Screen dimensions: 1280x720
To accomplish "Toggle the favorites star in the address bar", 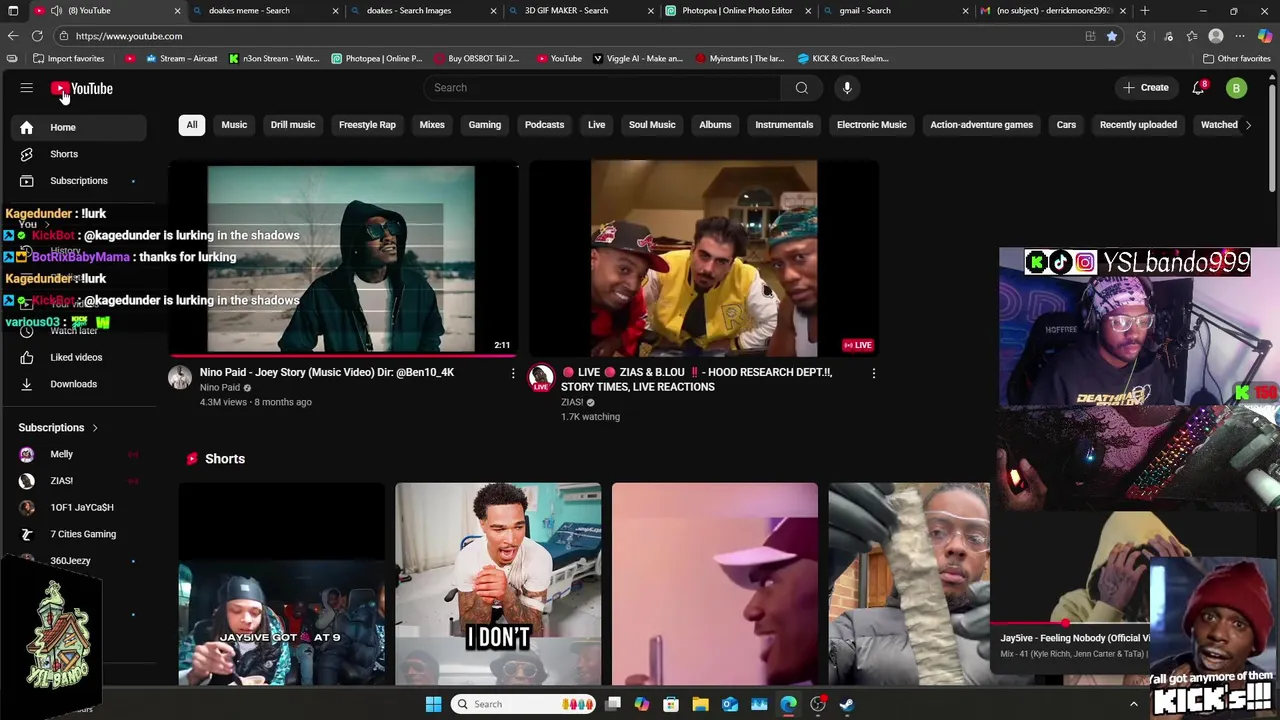I will pyautogui.click(x=1111, y=36).
